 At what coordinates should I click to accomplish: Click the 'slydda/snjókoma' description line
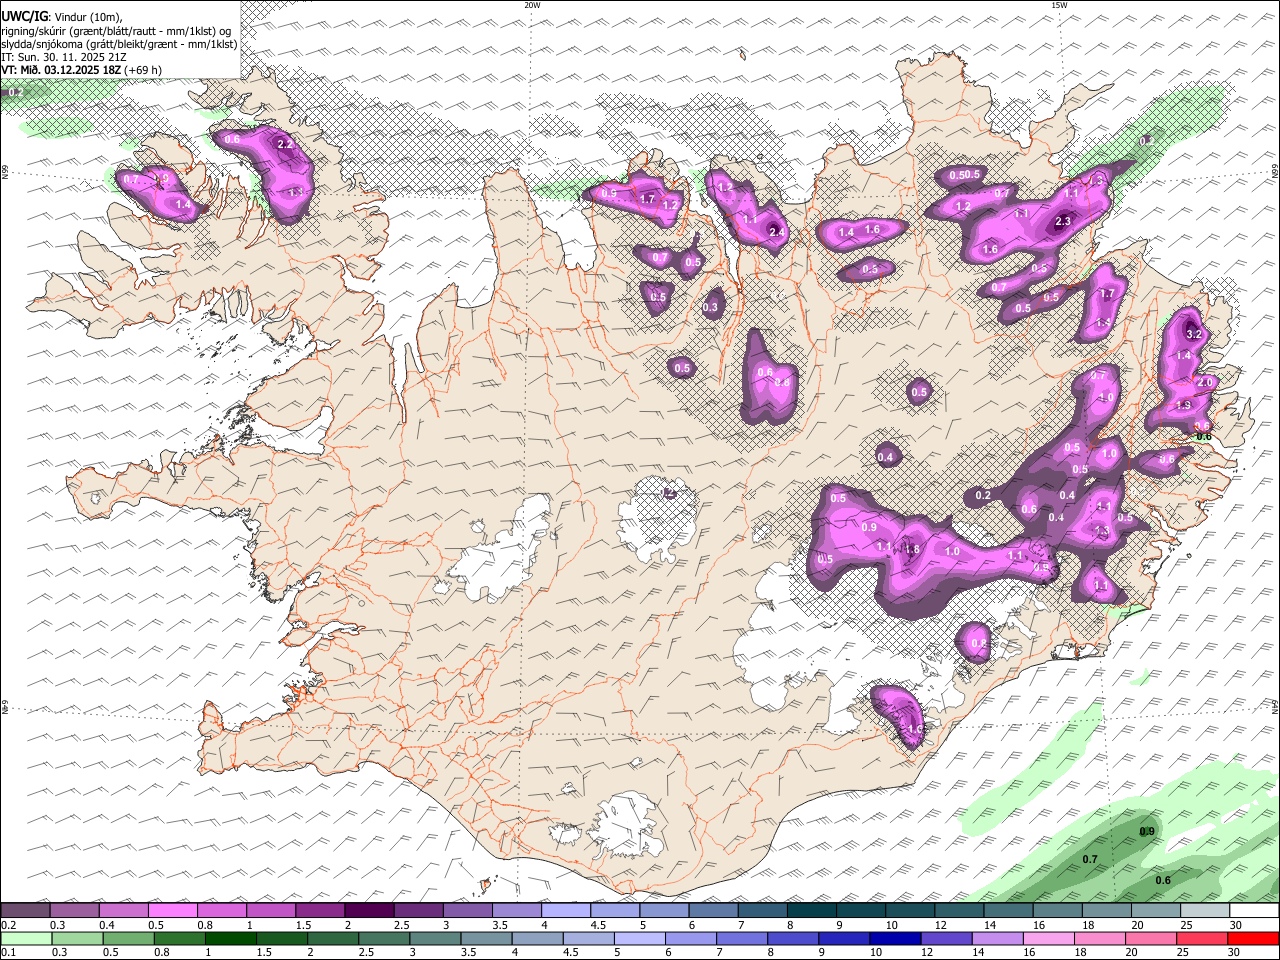pos(119,44)
